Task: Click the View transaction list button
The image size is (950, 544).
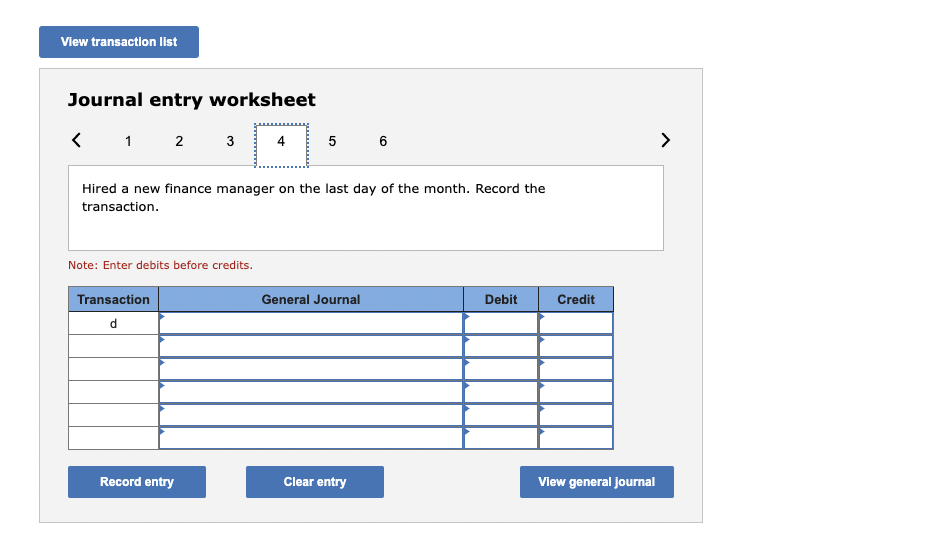Action: click(x=119, y=42)
